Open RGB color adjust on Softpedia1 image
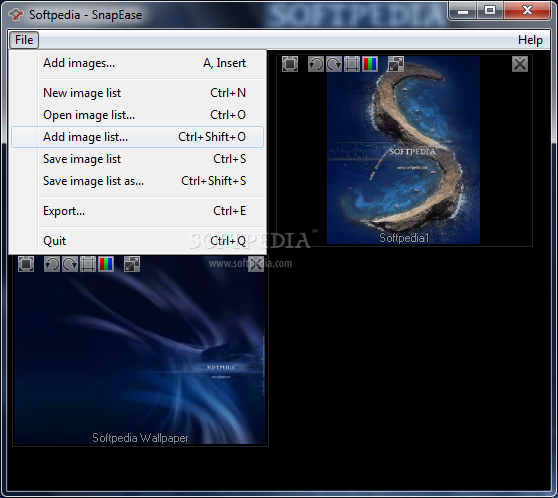This screenshot has width=558, height=498. pyautogui.click(x=370, y=64)
